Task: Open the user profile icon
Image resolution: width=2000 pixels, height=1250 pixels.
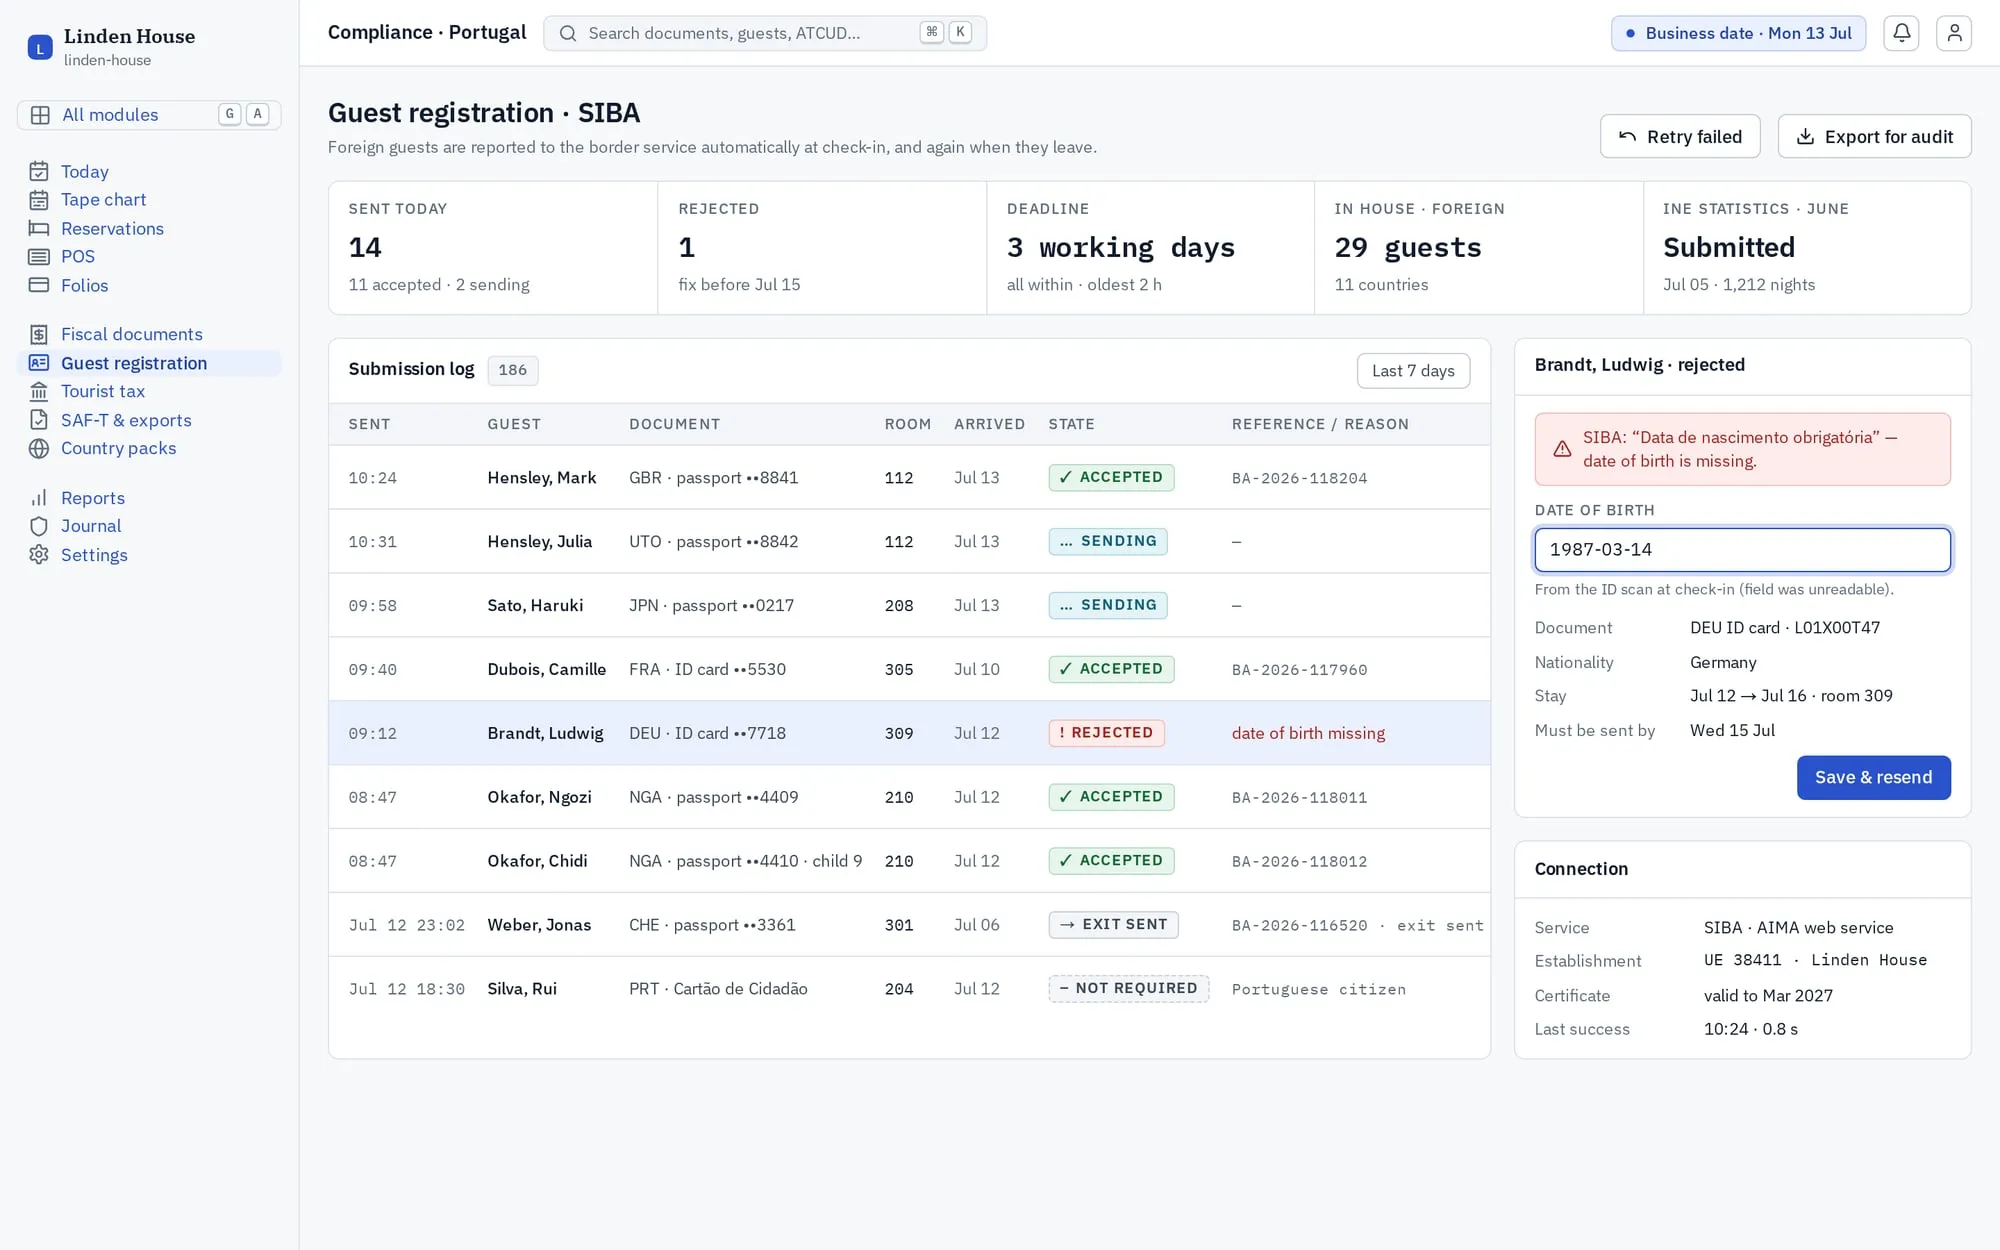Action: click(1954, 33)
